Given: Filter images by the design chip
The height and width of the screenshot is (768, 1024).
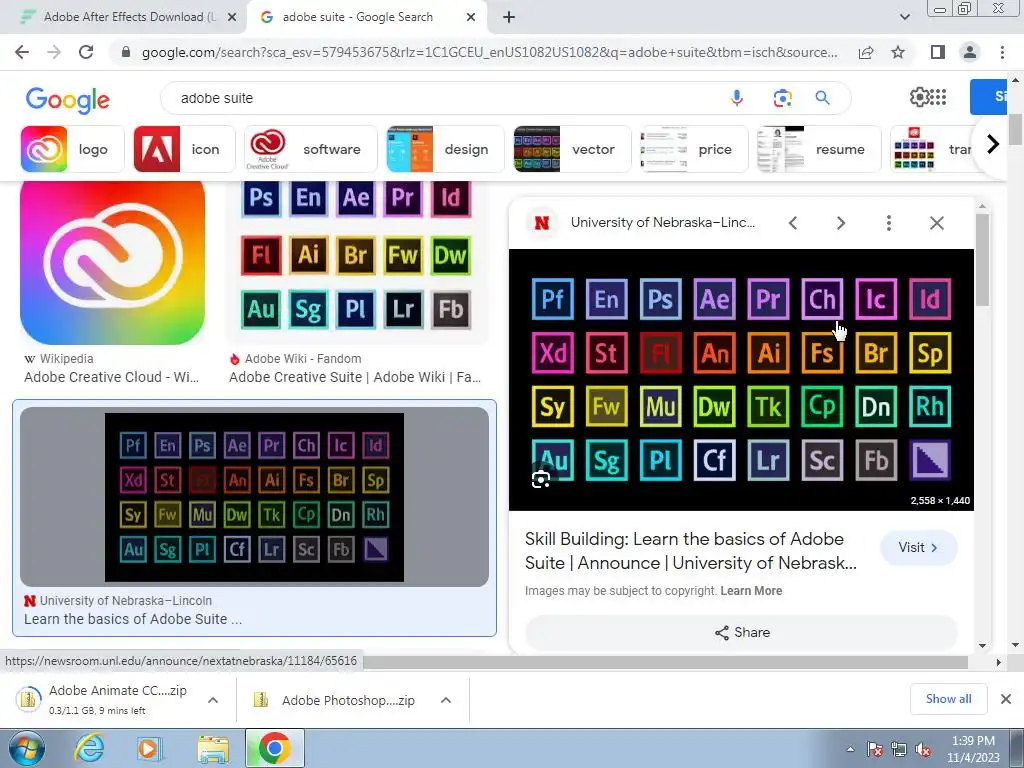Looking at the screenshot, I should coord(445,150).
